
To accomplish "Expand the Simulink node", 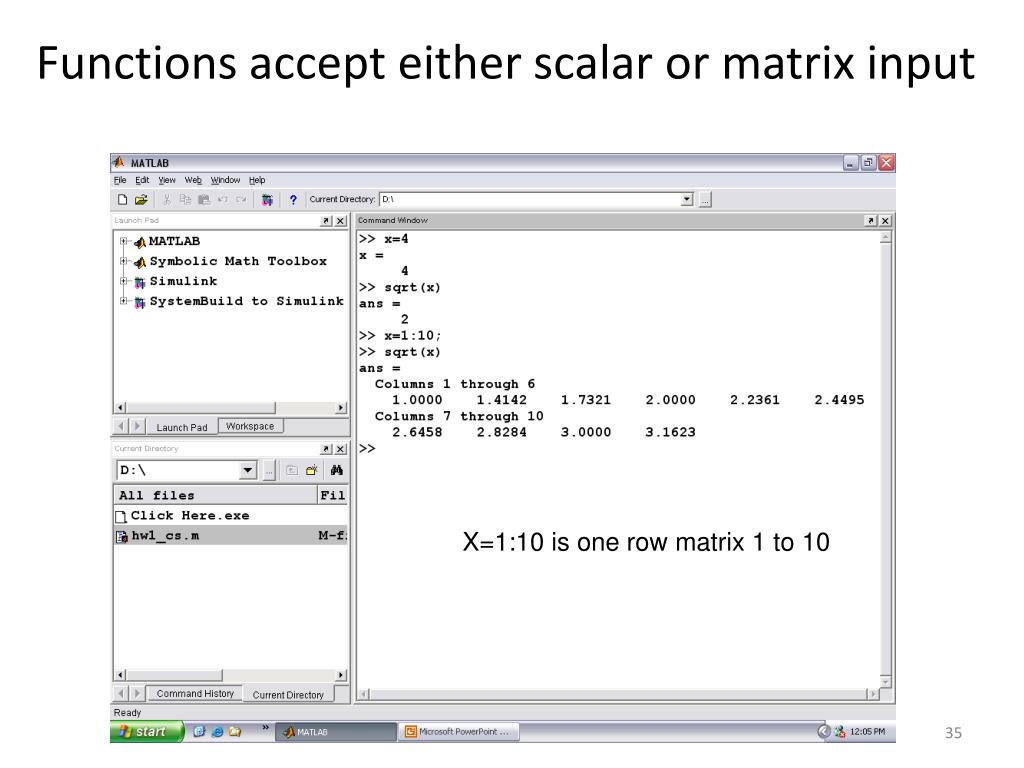I will 123,281.
